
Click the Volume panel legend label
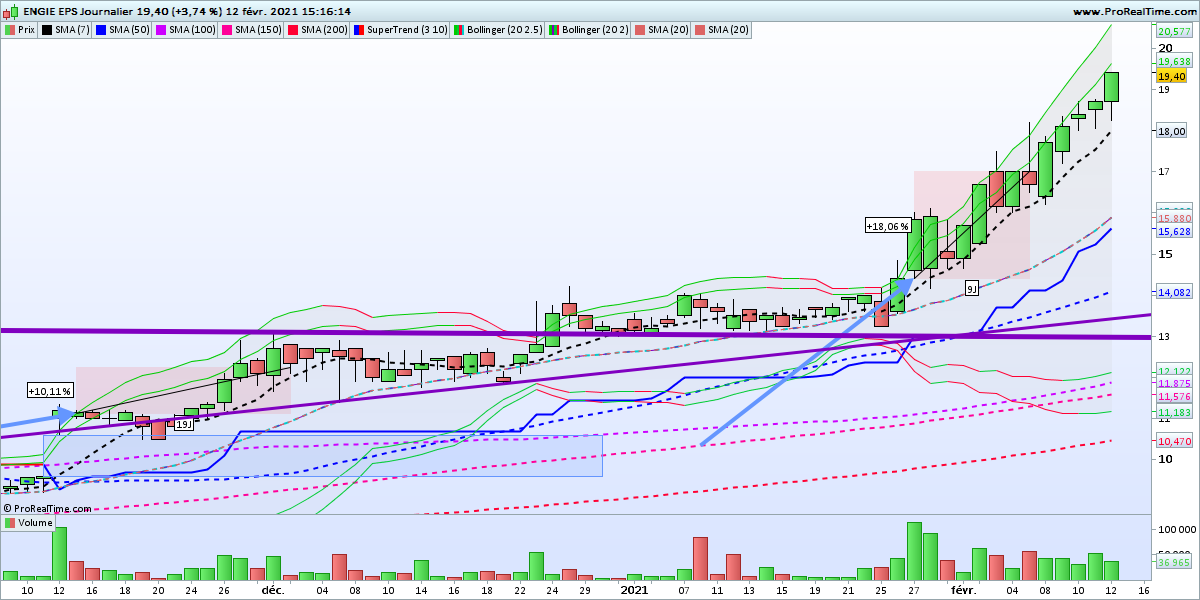click(x=28, y=523)
